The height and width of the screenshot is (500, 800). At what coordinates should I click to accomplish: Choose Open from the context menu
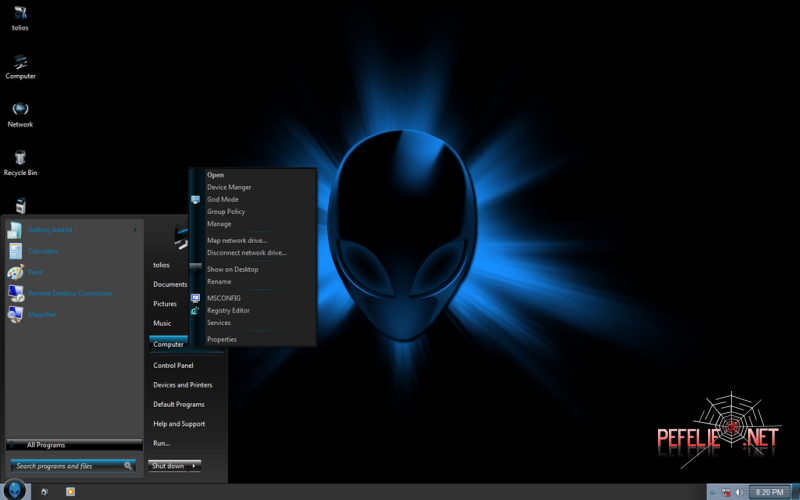tap(215, 175)
